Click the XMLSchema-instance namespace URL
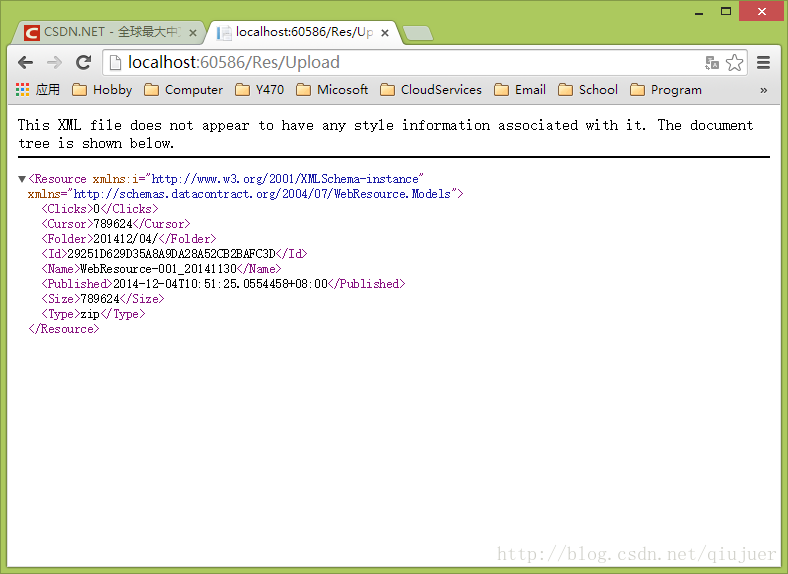 pos(285,179)
